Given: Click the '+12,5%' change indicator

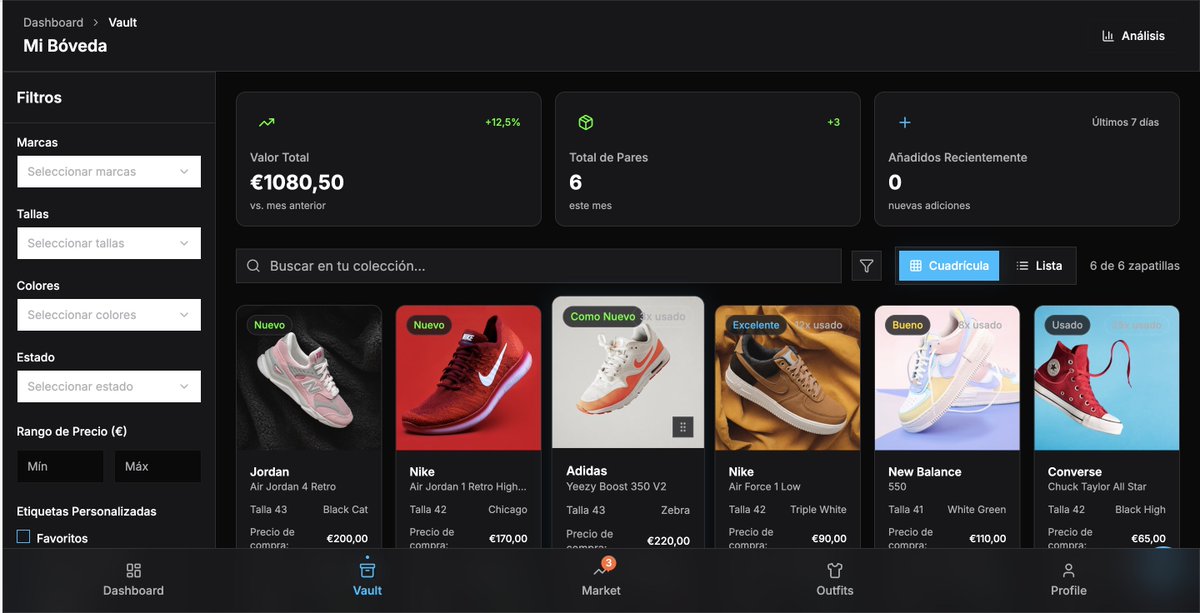Looking at the screenshot, I should coord(503,122).
